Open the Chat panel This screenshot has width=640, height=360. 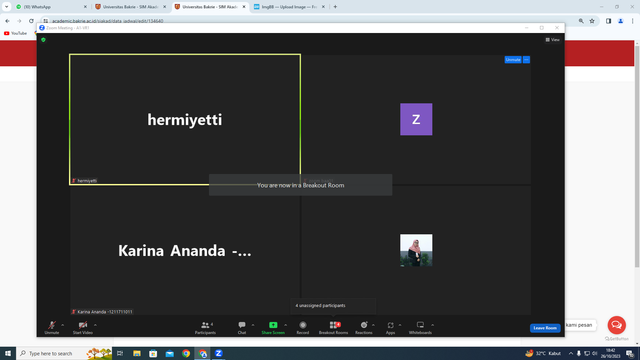(242, 327)
